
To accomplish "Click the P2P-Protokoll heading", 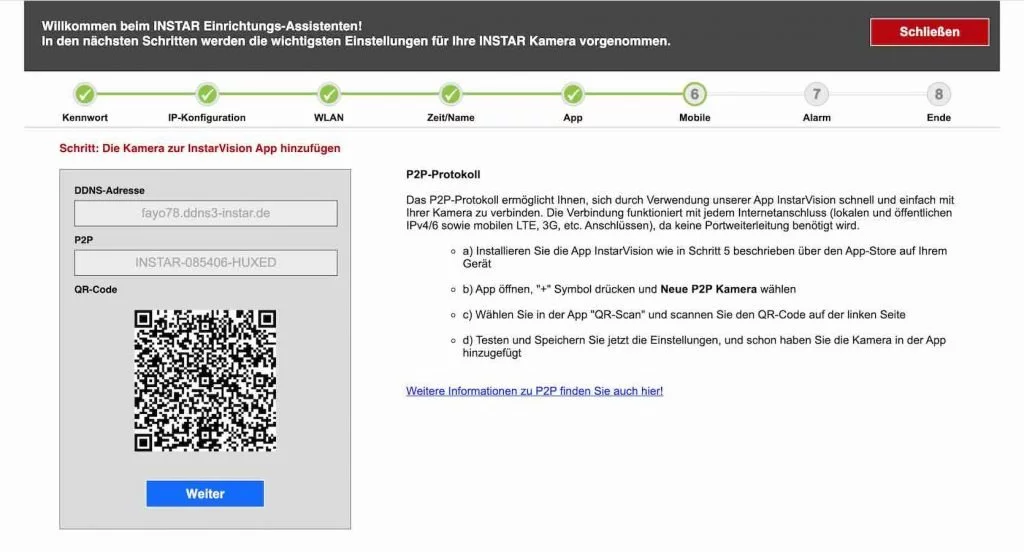I will coord(443,174).
